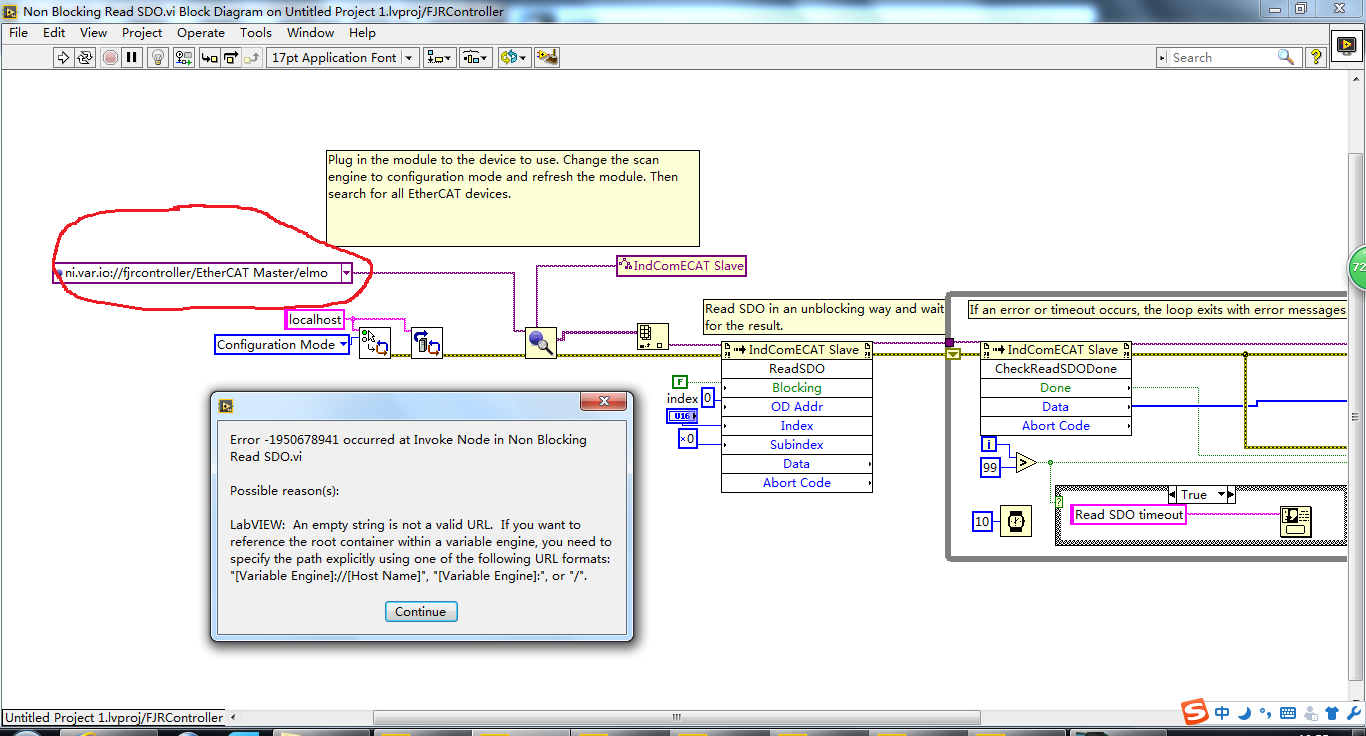Click the Index Array node icon
Image resolution: width=1366 pixels, height=736 pixels.
point(652,336)
